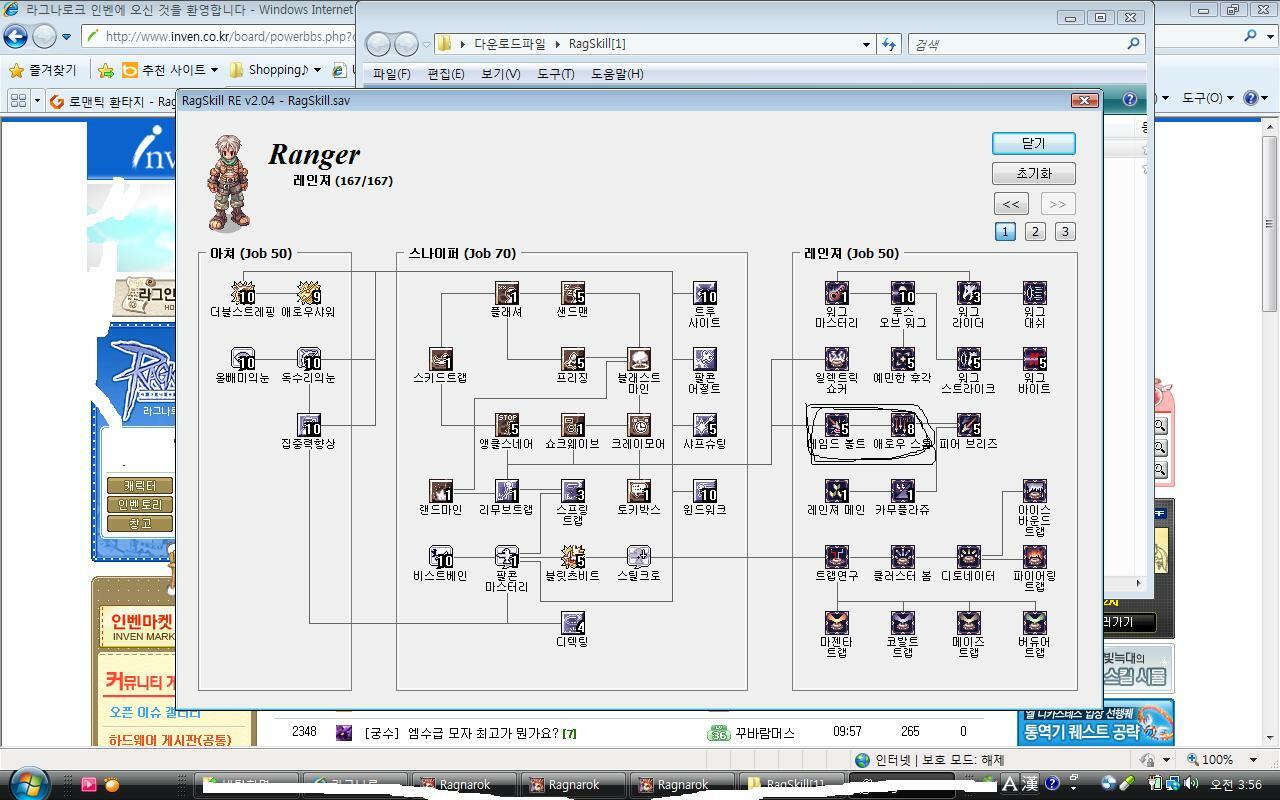Click the 클러스터 봄 skill icon
The width and height of the screenshot is (1280, 800).
(x=902, y=556)
